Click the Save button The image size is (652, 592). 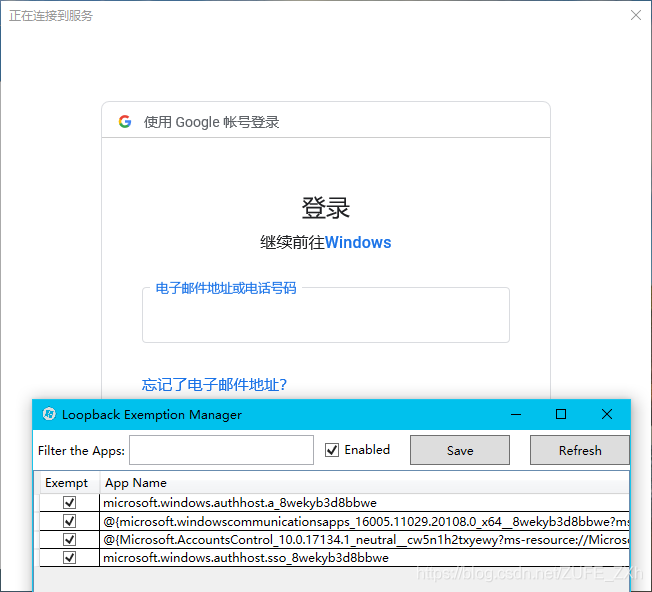(459, 450)
